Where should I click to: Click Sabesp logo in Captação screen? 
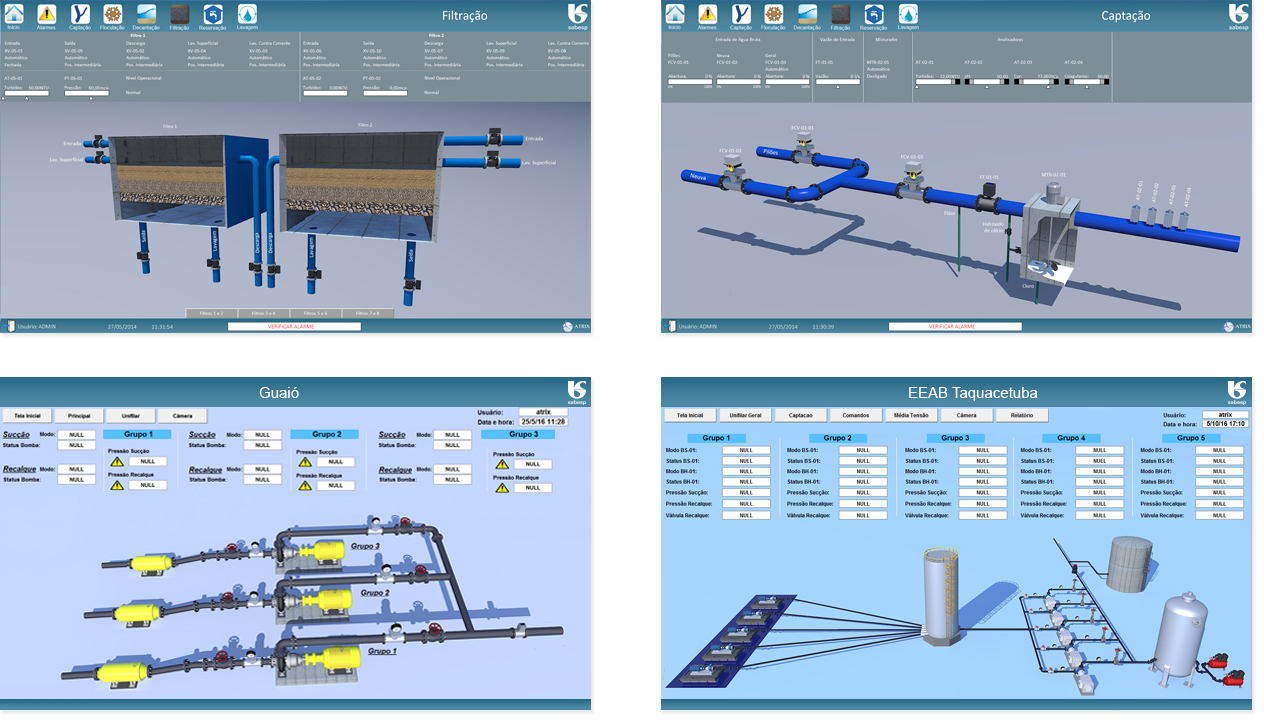[x=1238, y=15]
